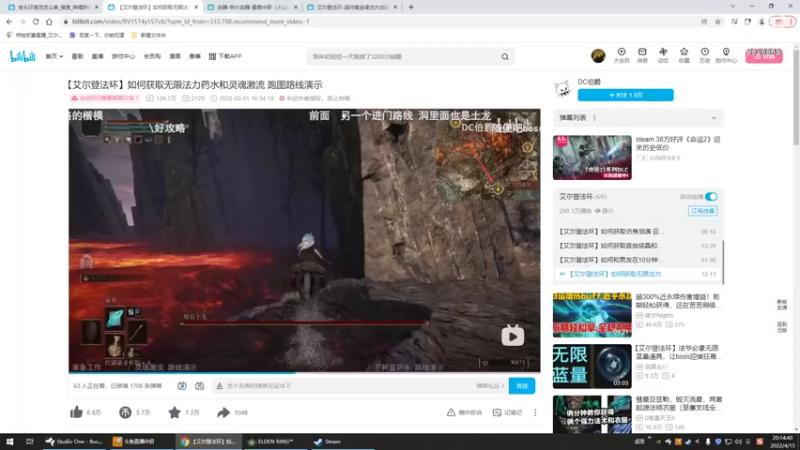Open the 创作中心 creator center icon
The image size is (800, 450).
(726, 55)
